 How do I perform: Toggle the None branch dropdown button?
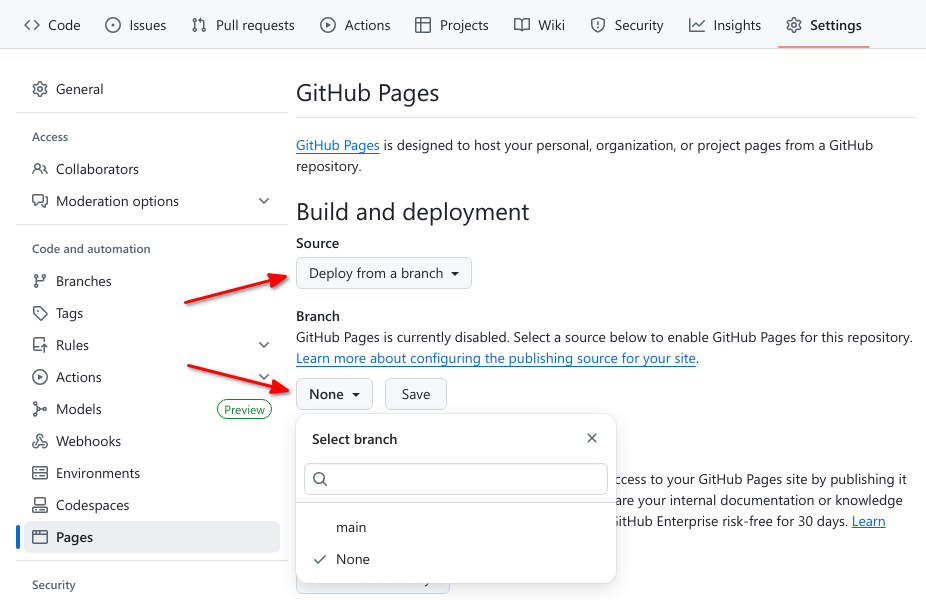334,394
